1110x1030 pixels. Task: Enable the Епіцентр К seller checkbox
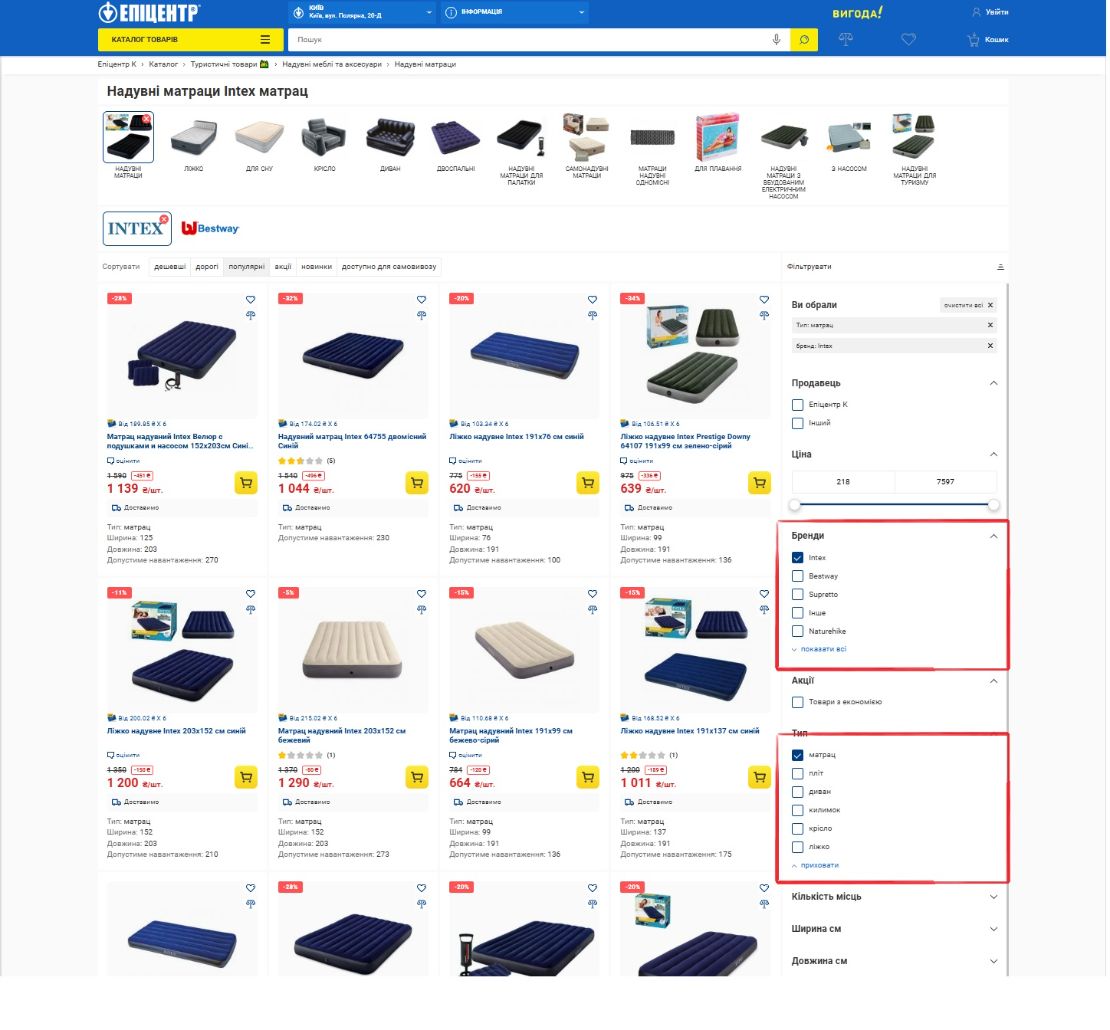pos(798,405)
